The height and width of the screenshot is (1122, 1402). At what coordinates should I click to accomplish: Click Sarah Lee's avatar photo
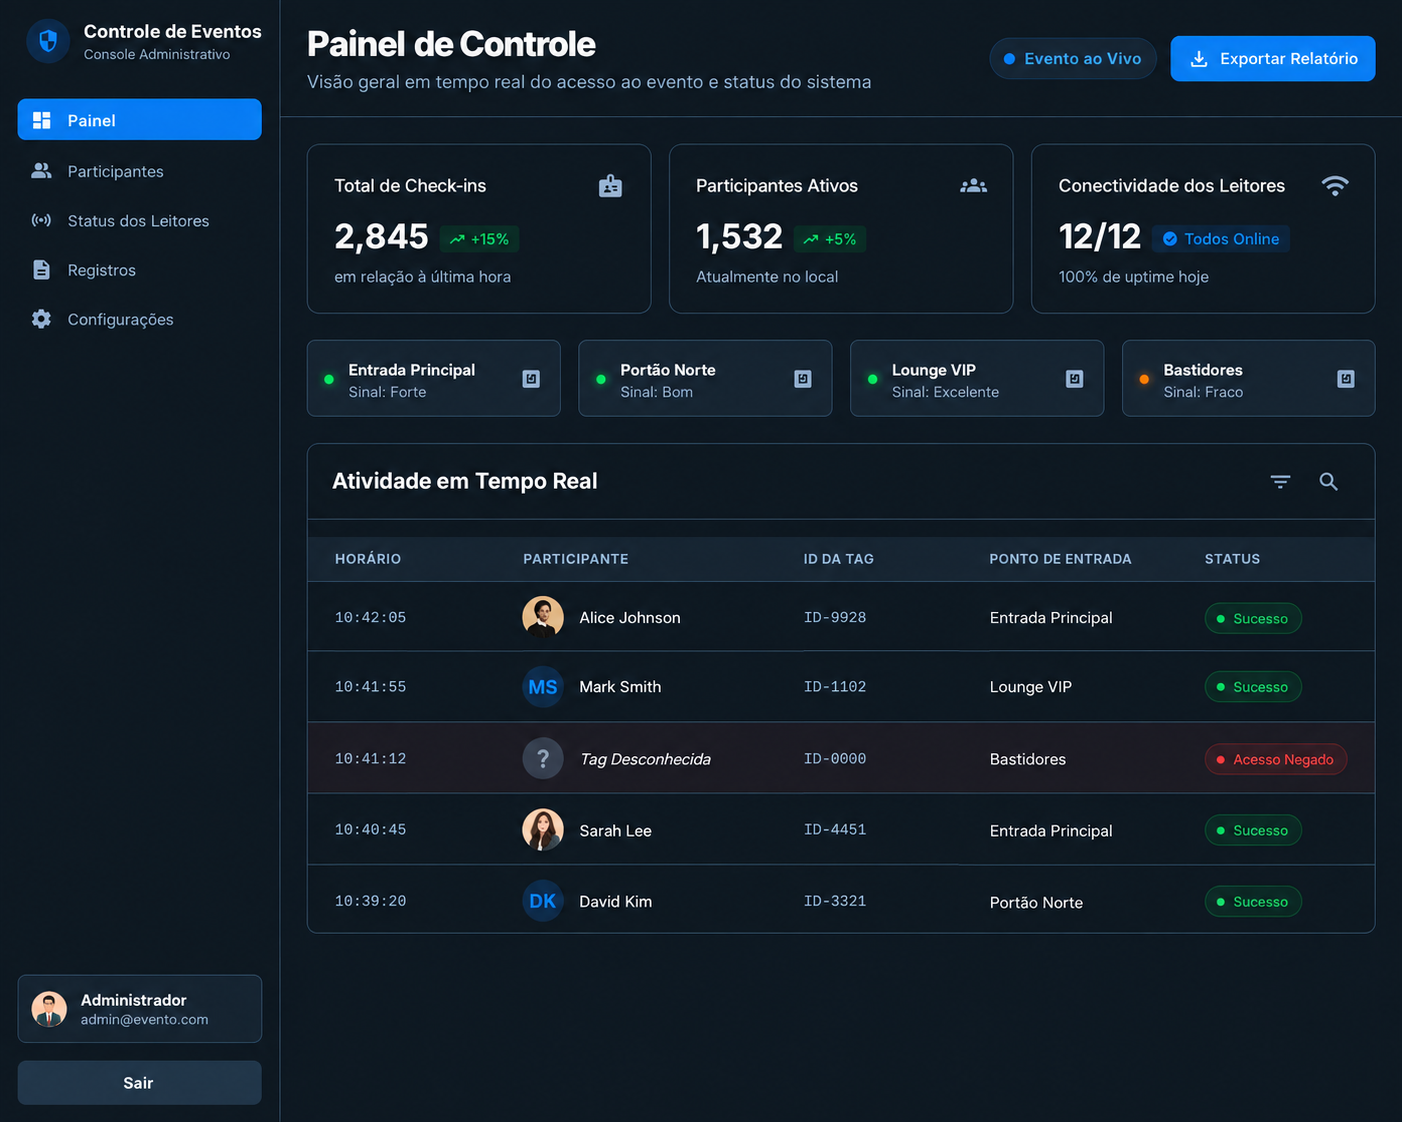pos(543,830)
